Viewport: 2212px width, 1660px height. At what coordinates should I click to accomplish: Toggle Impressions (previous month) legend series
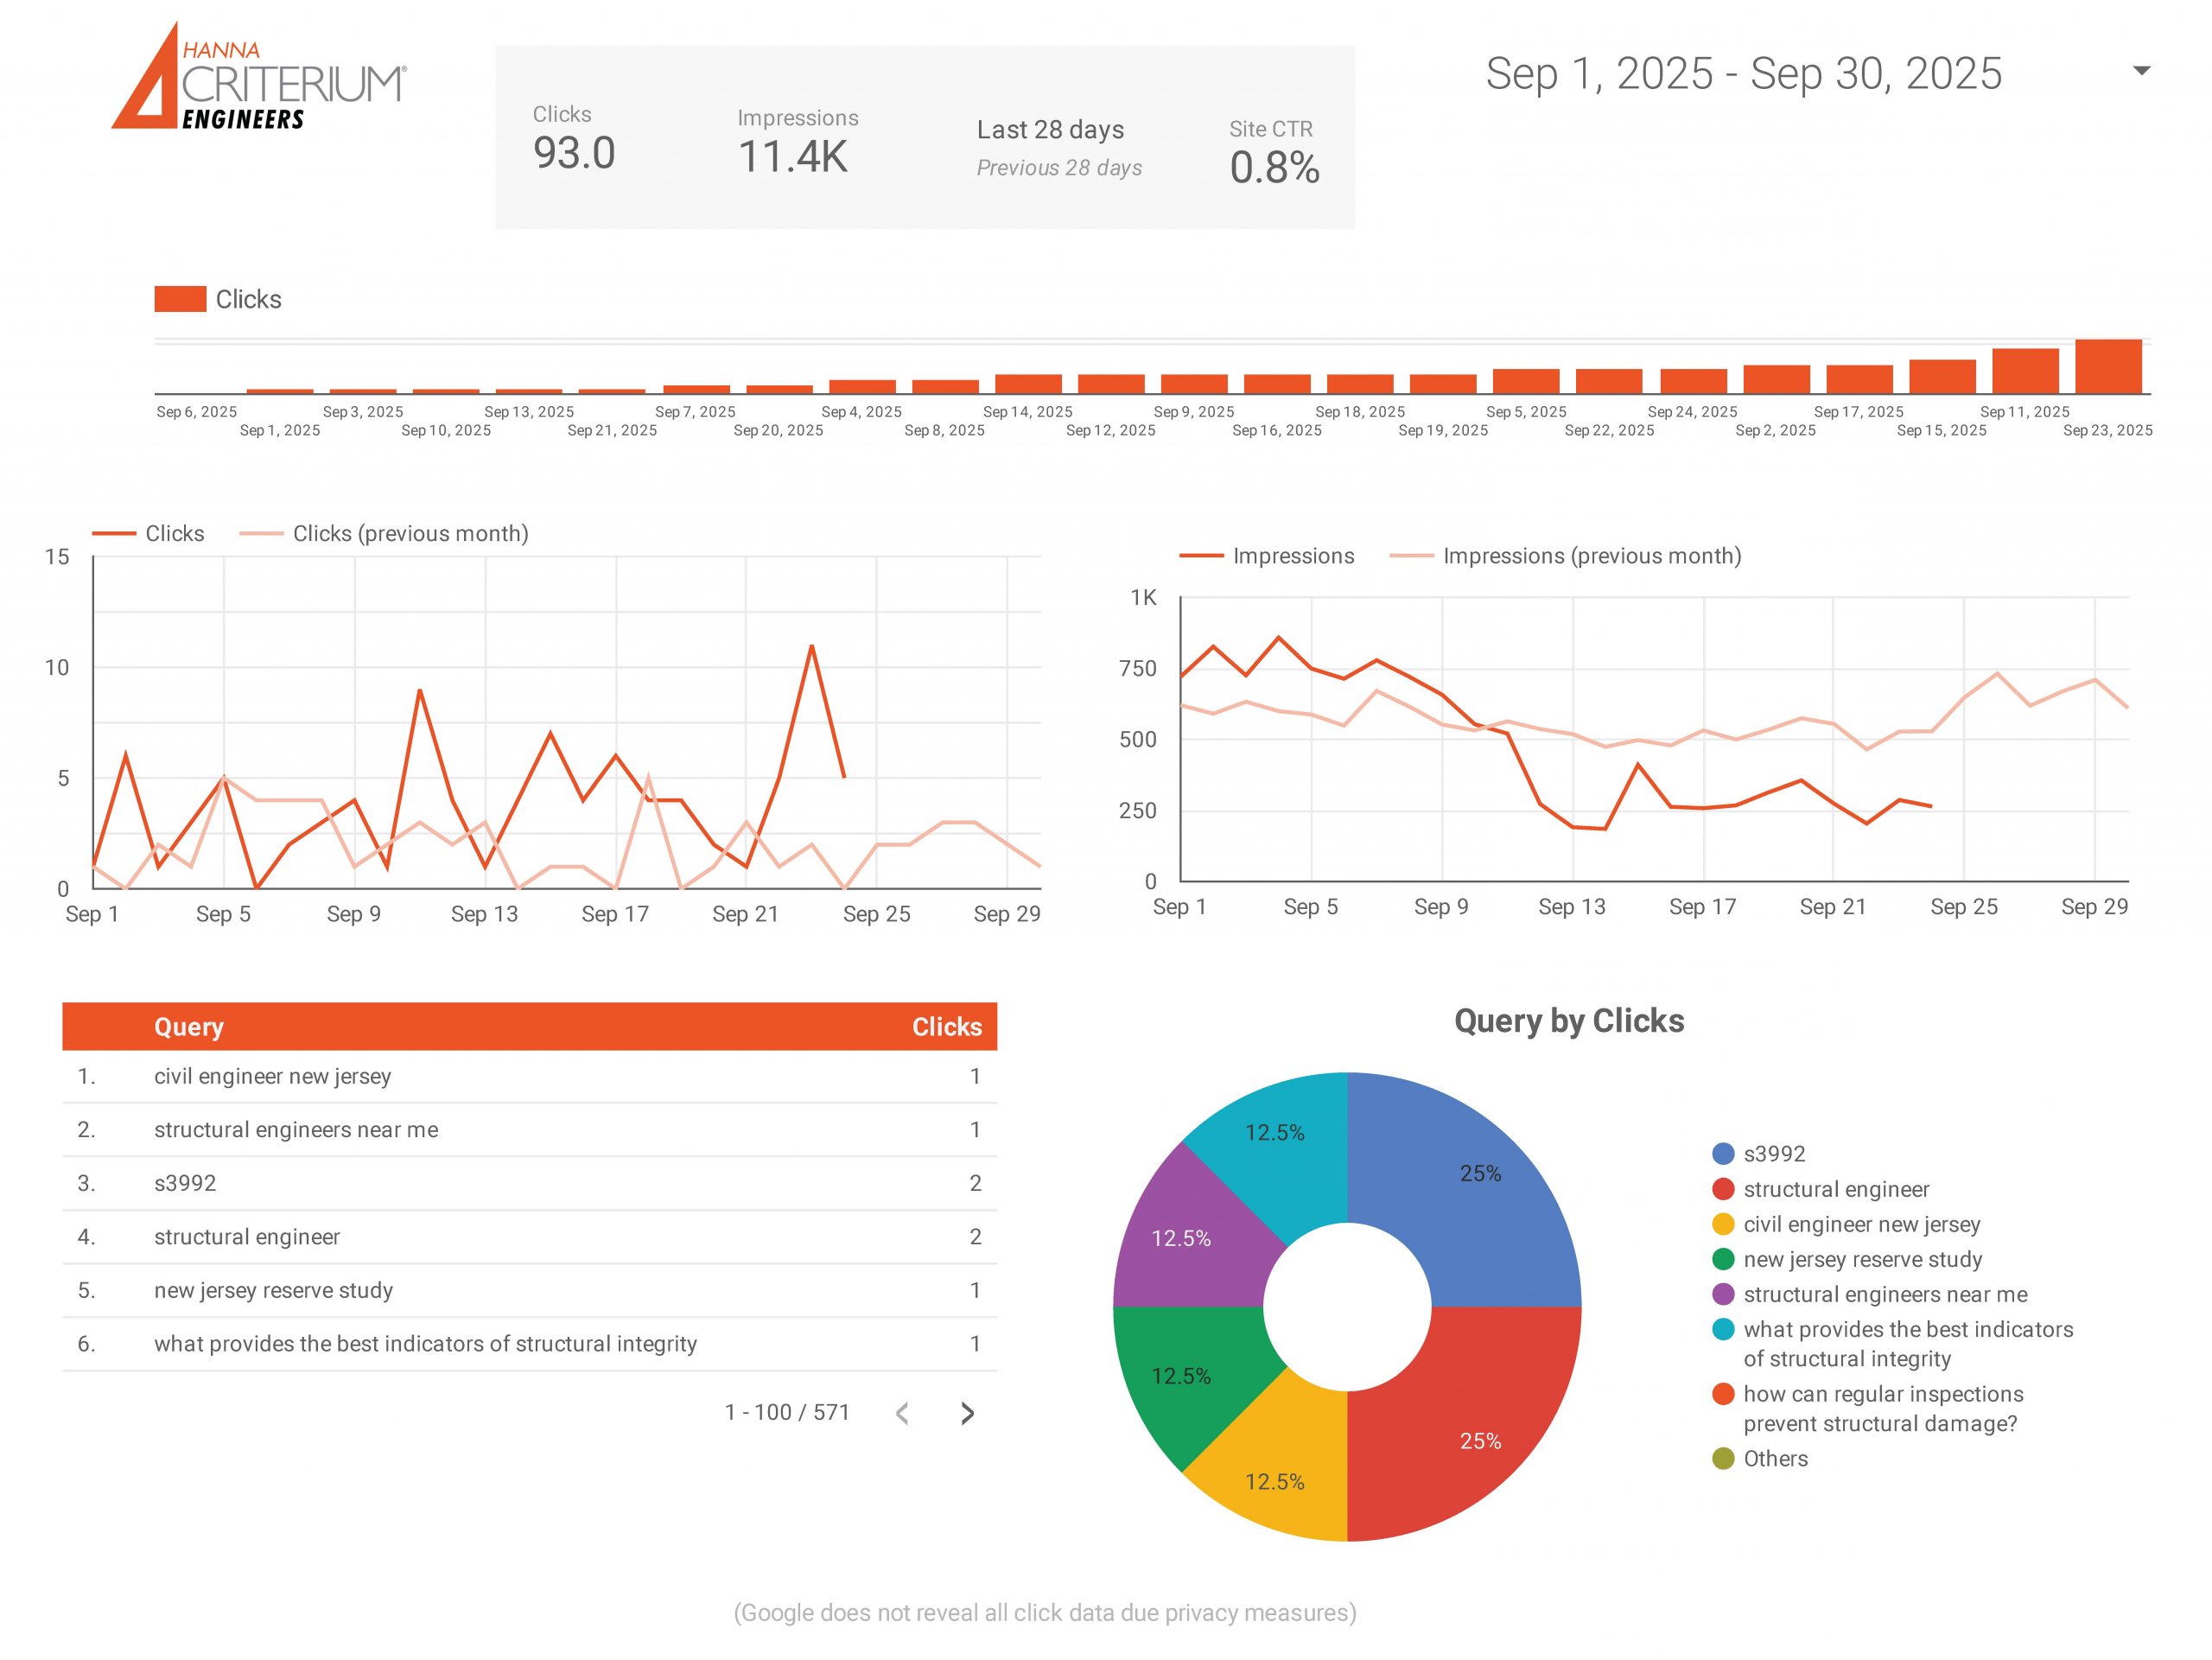pyautogui.click(x=1591, y=556)
